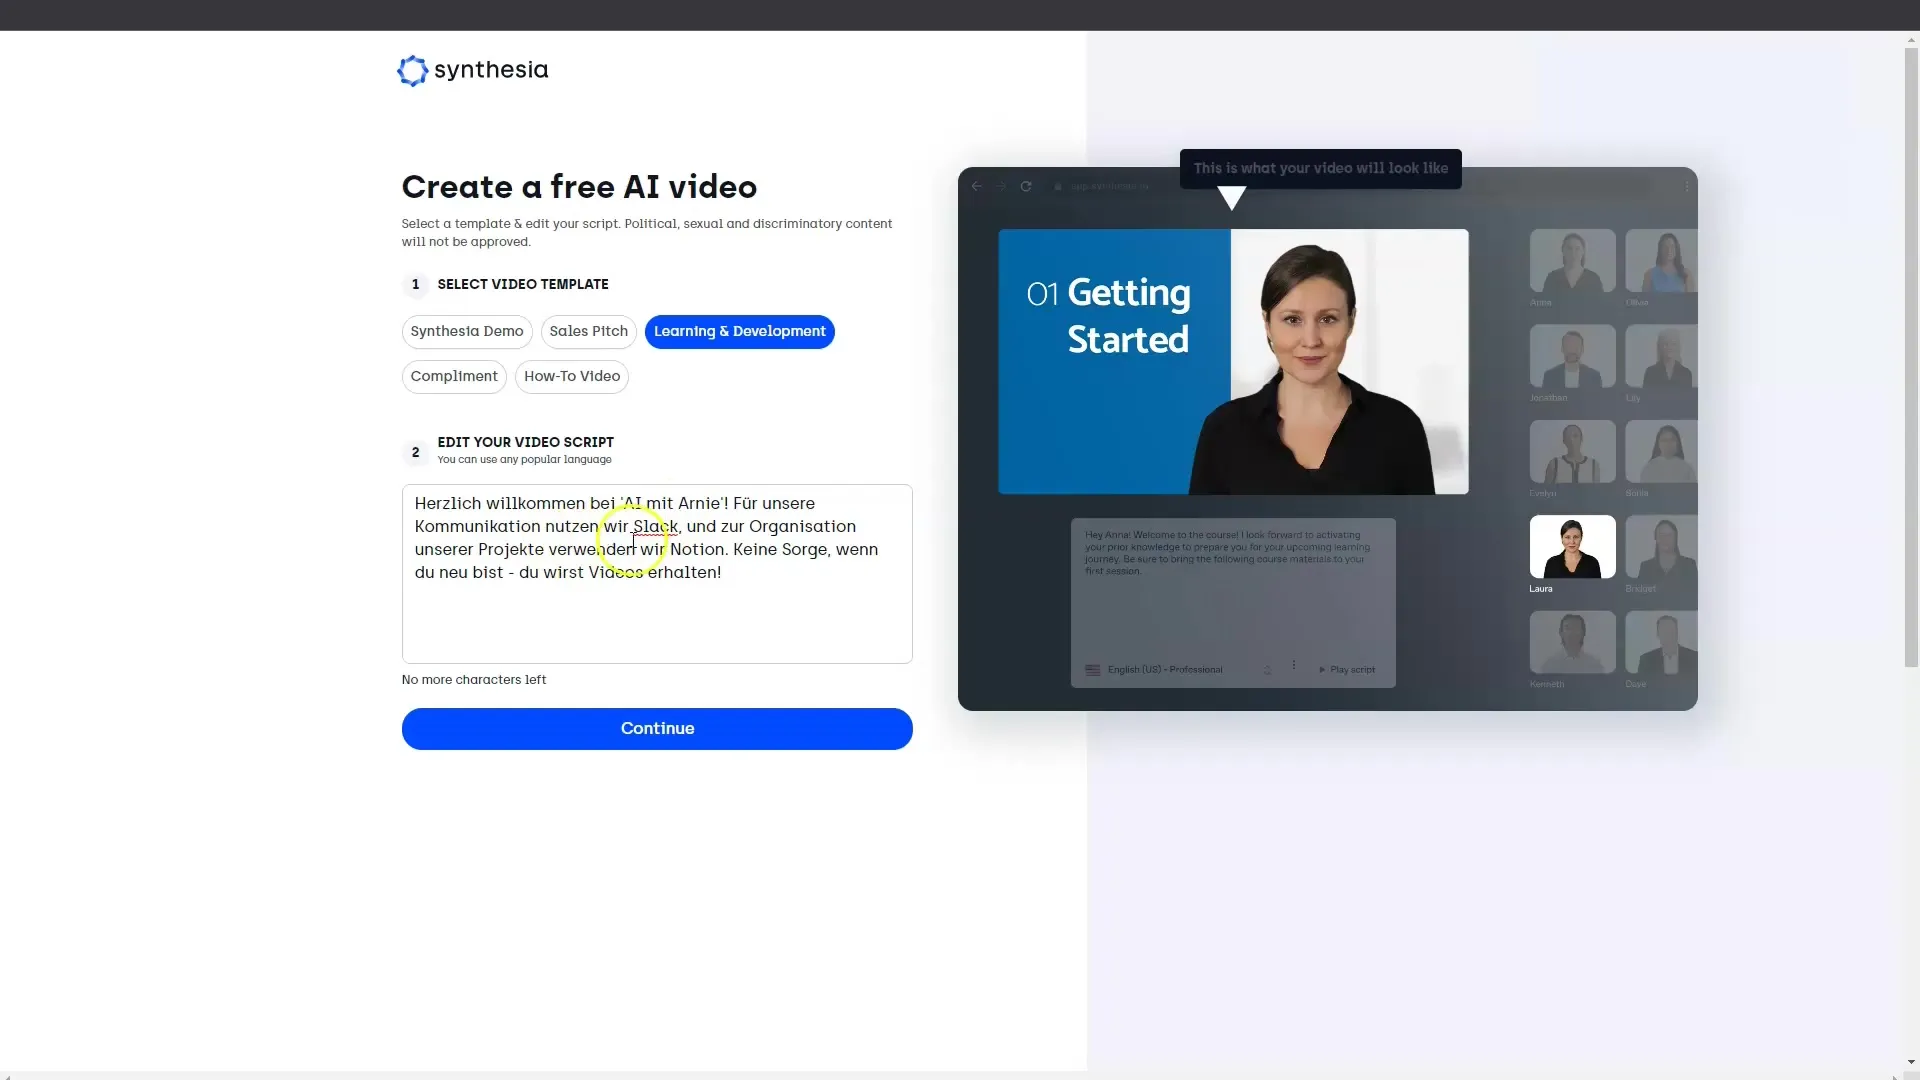Select the Learning & Development template tab

738,331
